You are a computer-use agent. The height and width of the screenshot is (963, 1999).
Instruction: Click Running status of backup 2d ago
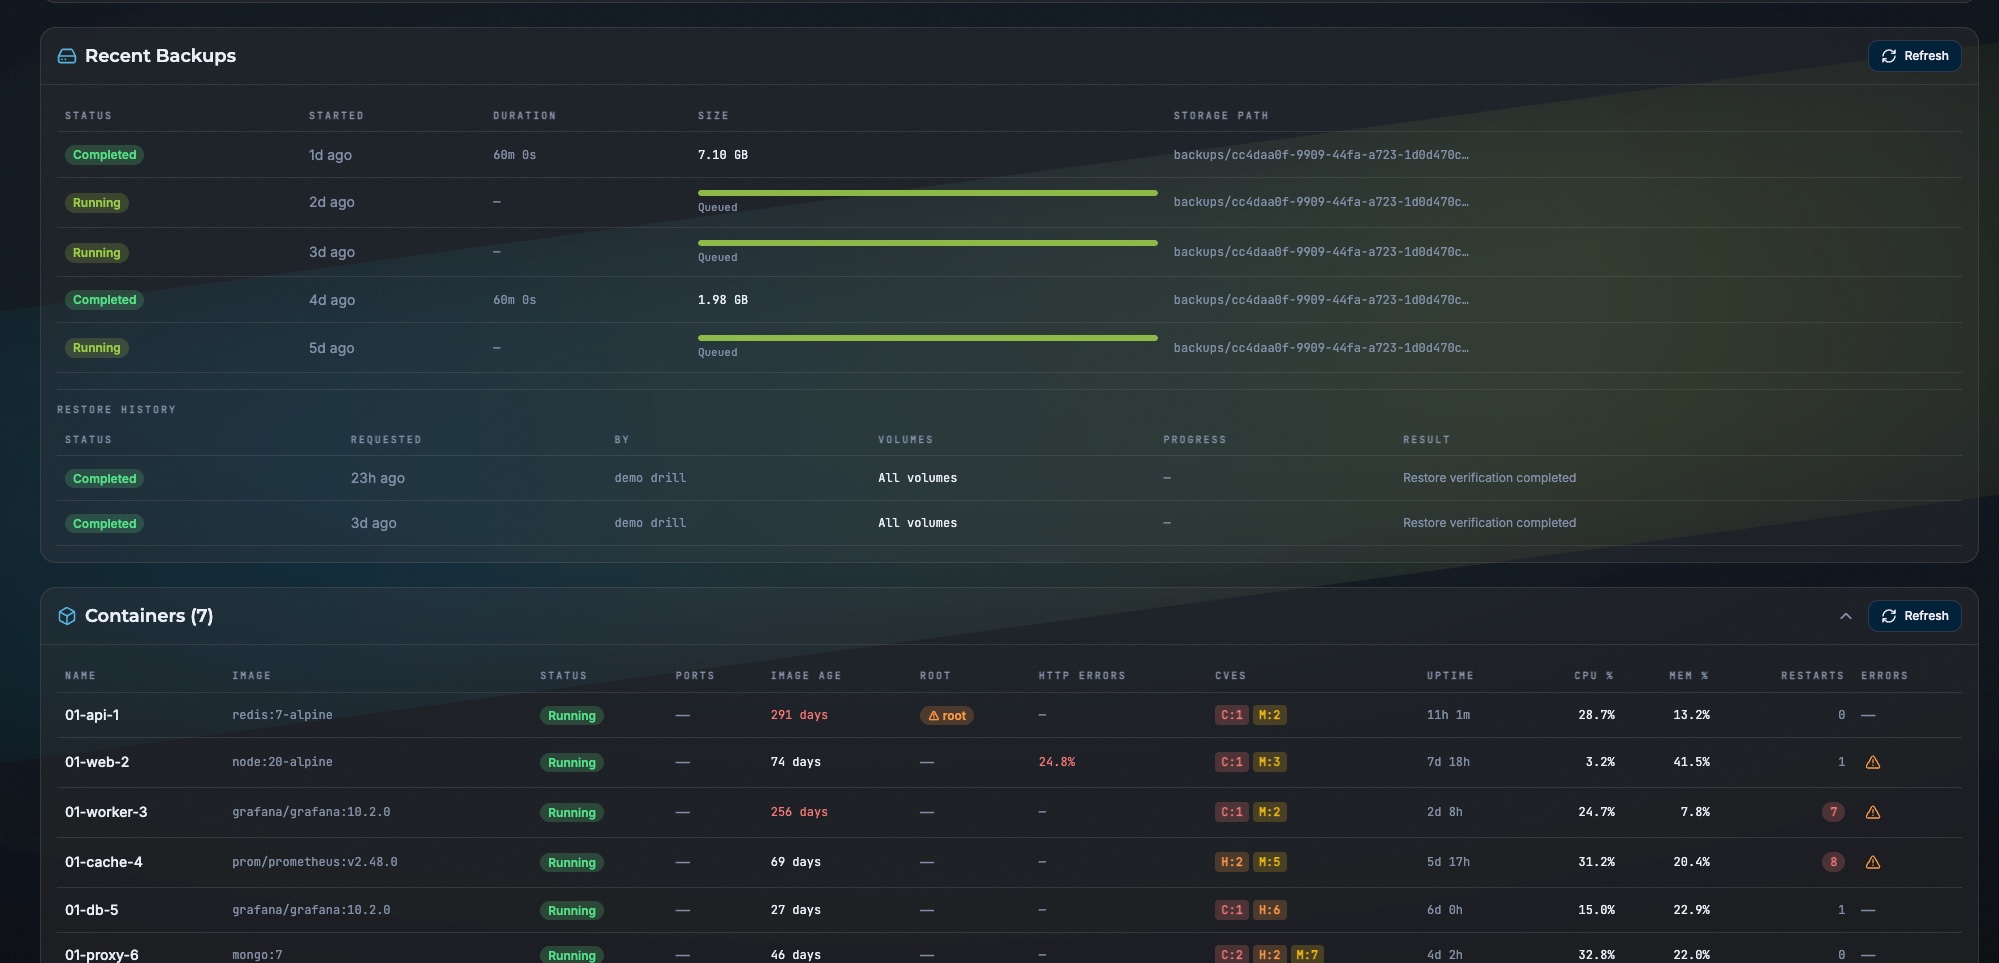(96, 203)
